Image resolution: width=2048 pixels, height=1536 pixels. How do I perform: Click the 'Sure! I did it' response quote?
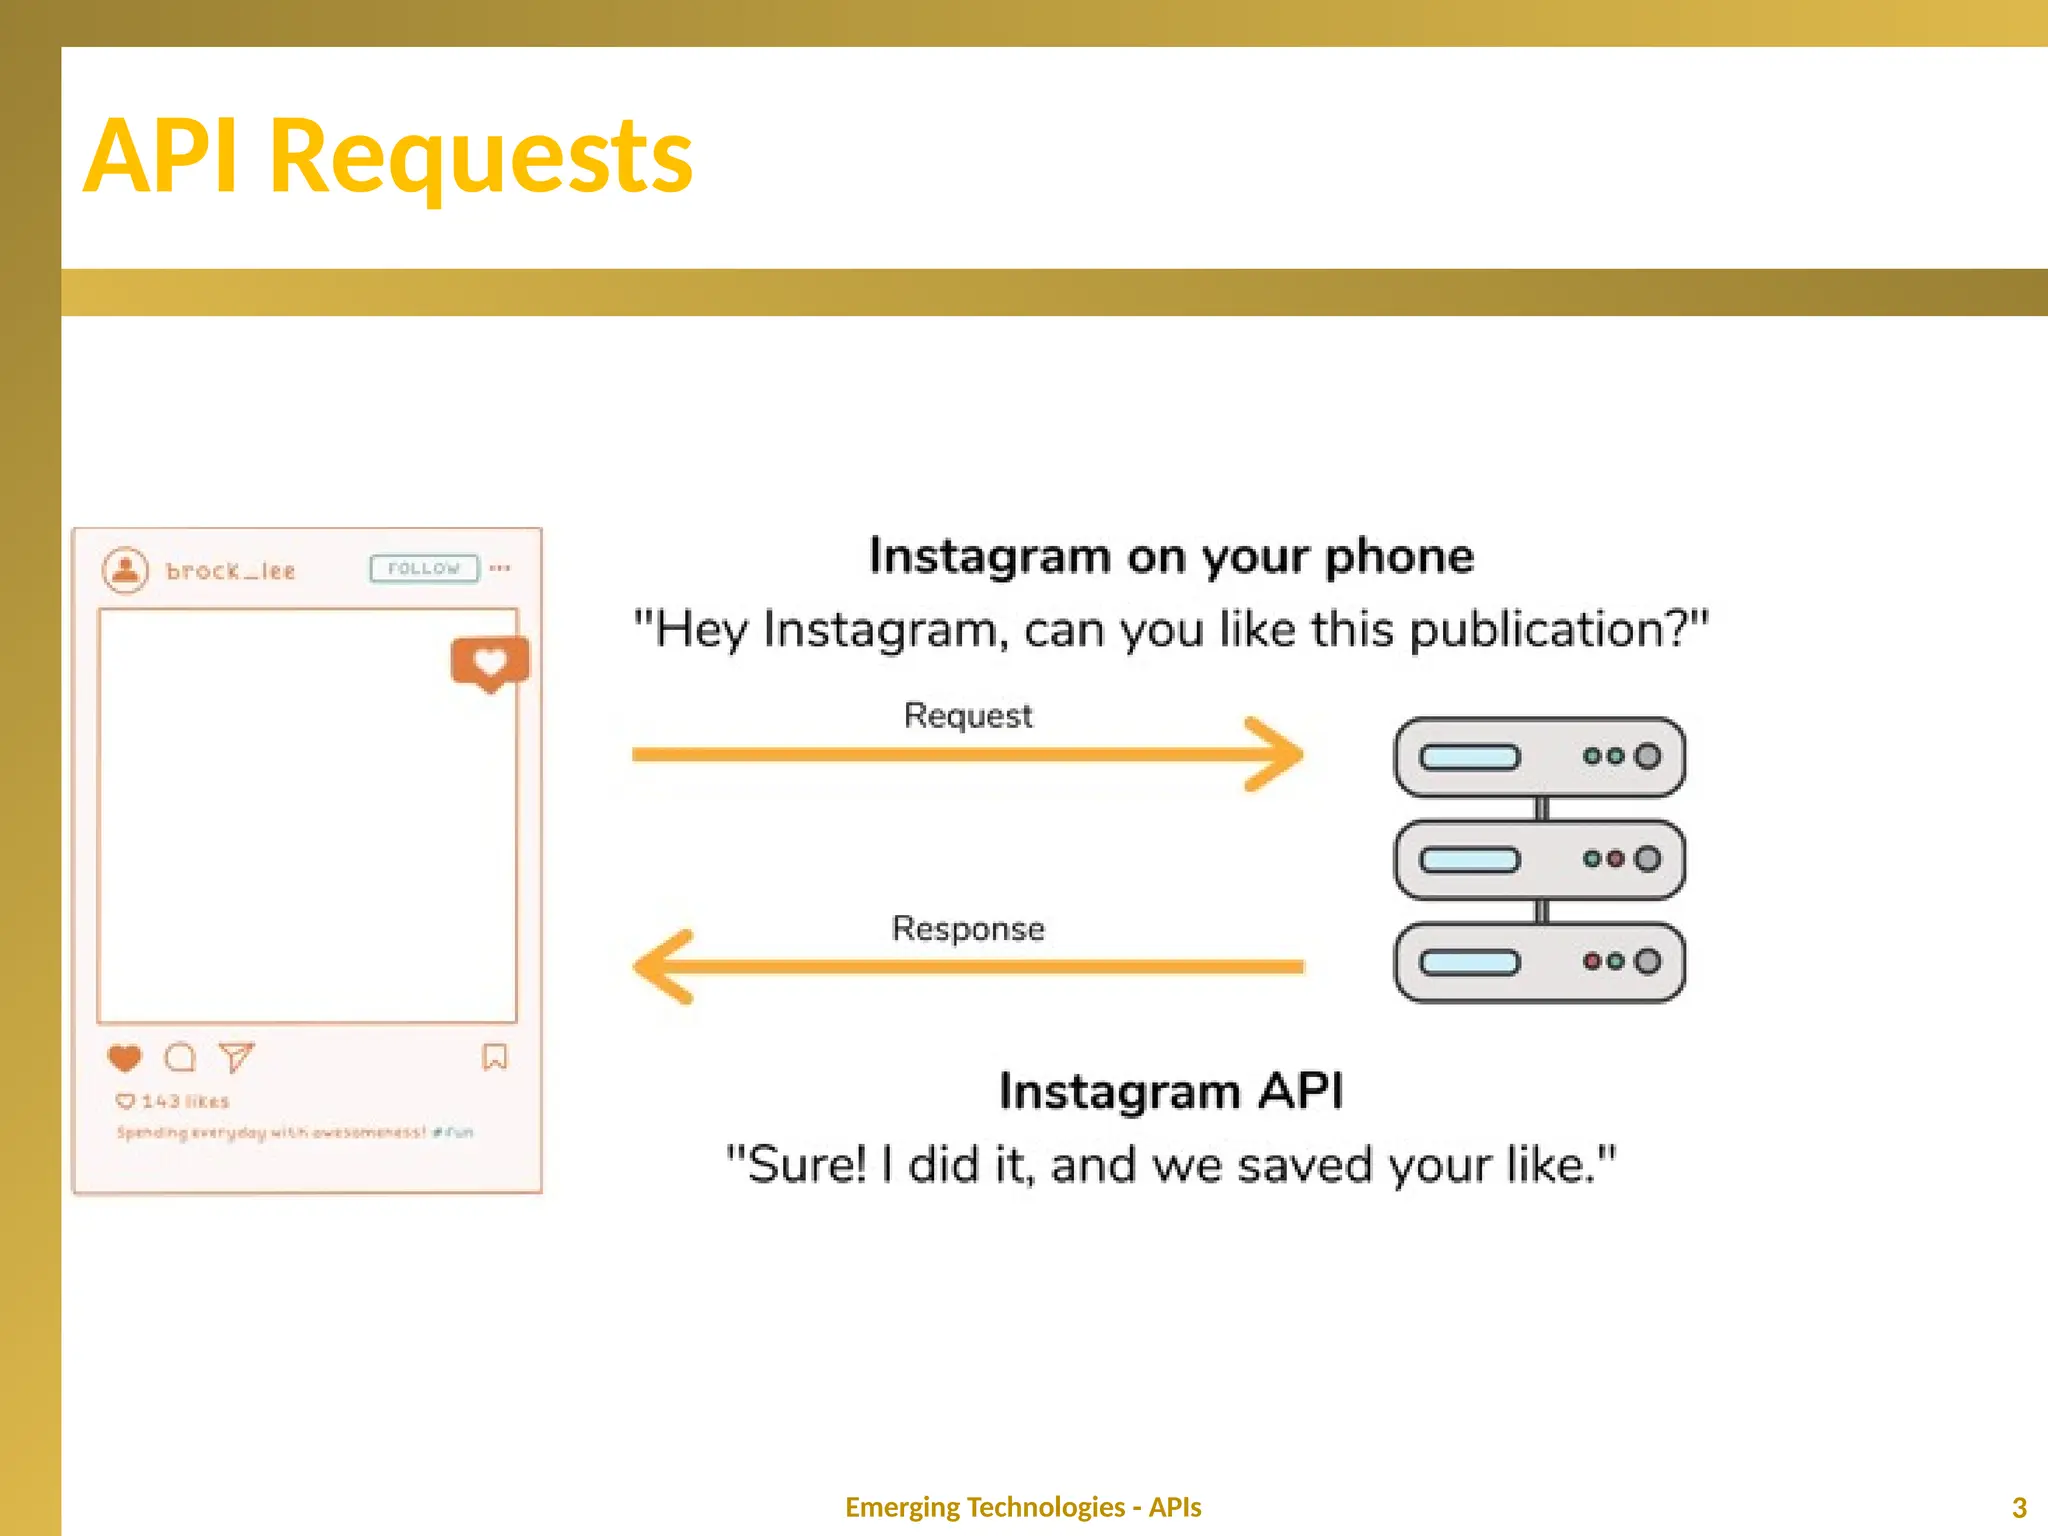[1171, 1165]
